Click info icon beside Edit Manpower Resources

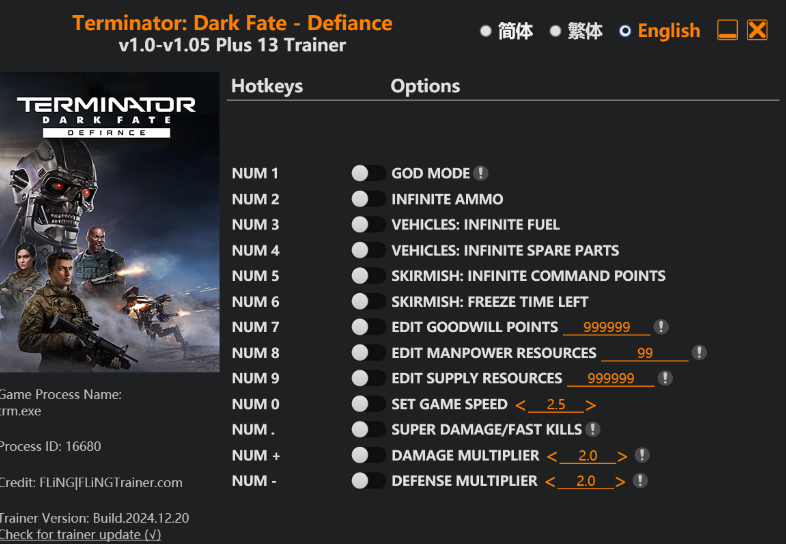coord(699,352)
